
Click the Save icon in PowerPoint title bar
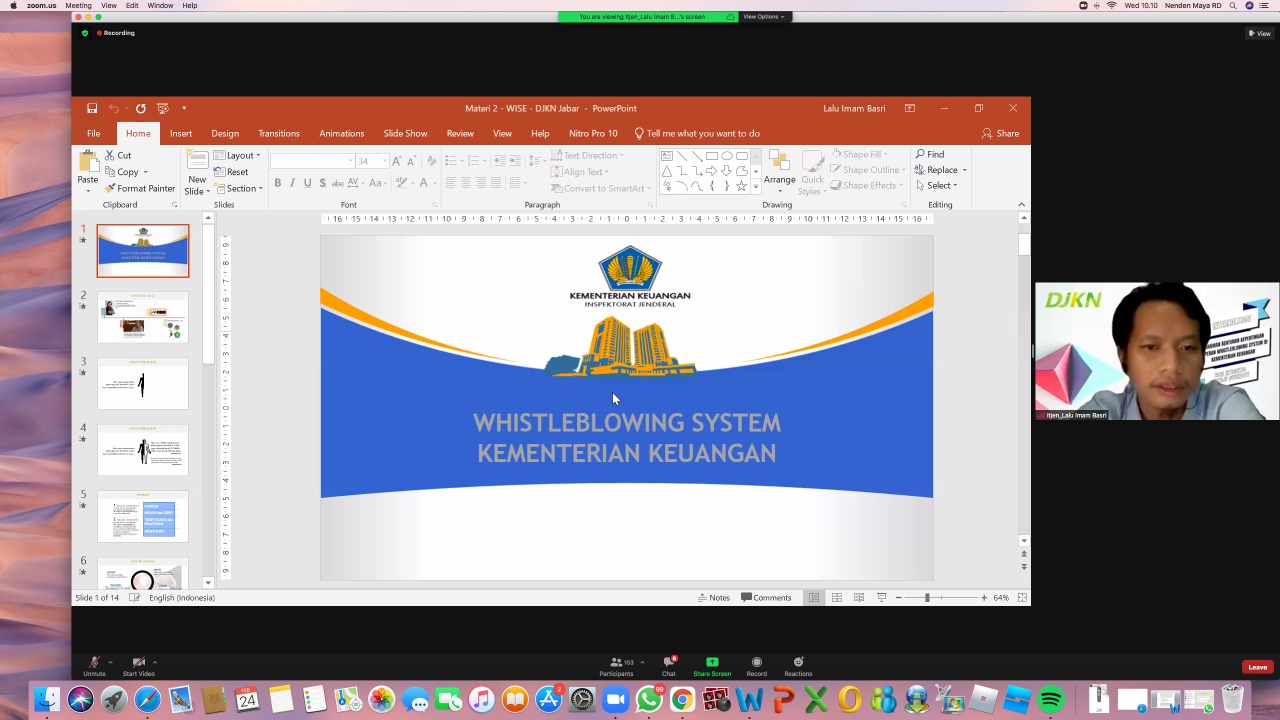pyautogui.click(x=92, y=108)
